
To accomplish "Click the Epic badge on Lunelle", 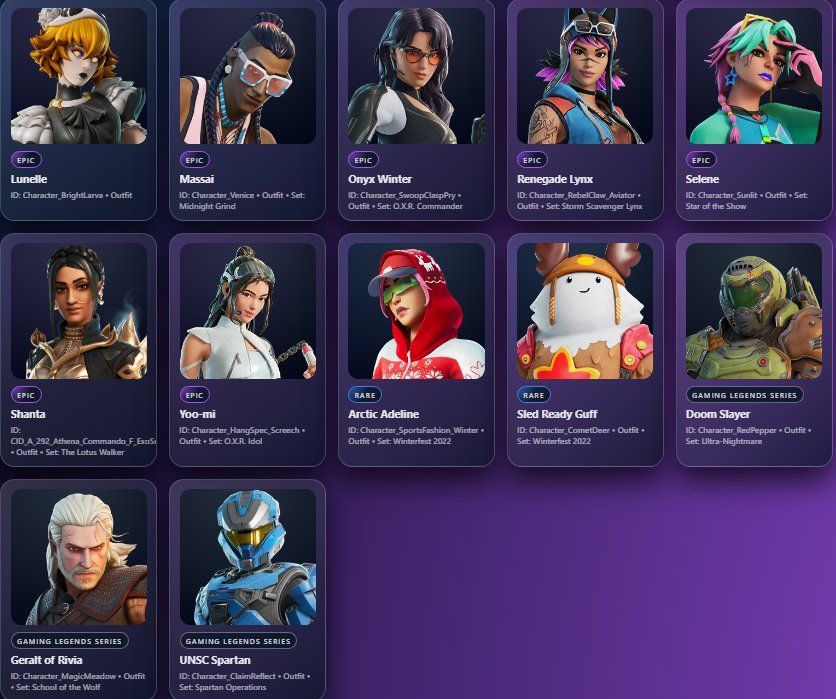I will (26, 160).
